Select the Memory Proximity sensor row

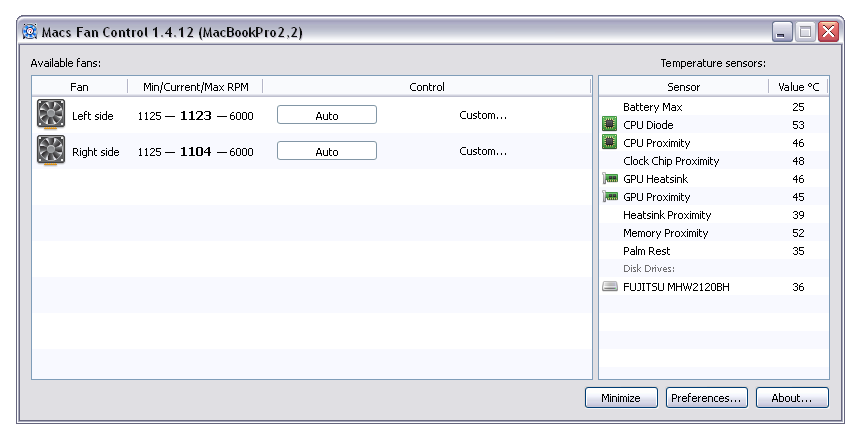click(665, 233)
